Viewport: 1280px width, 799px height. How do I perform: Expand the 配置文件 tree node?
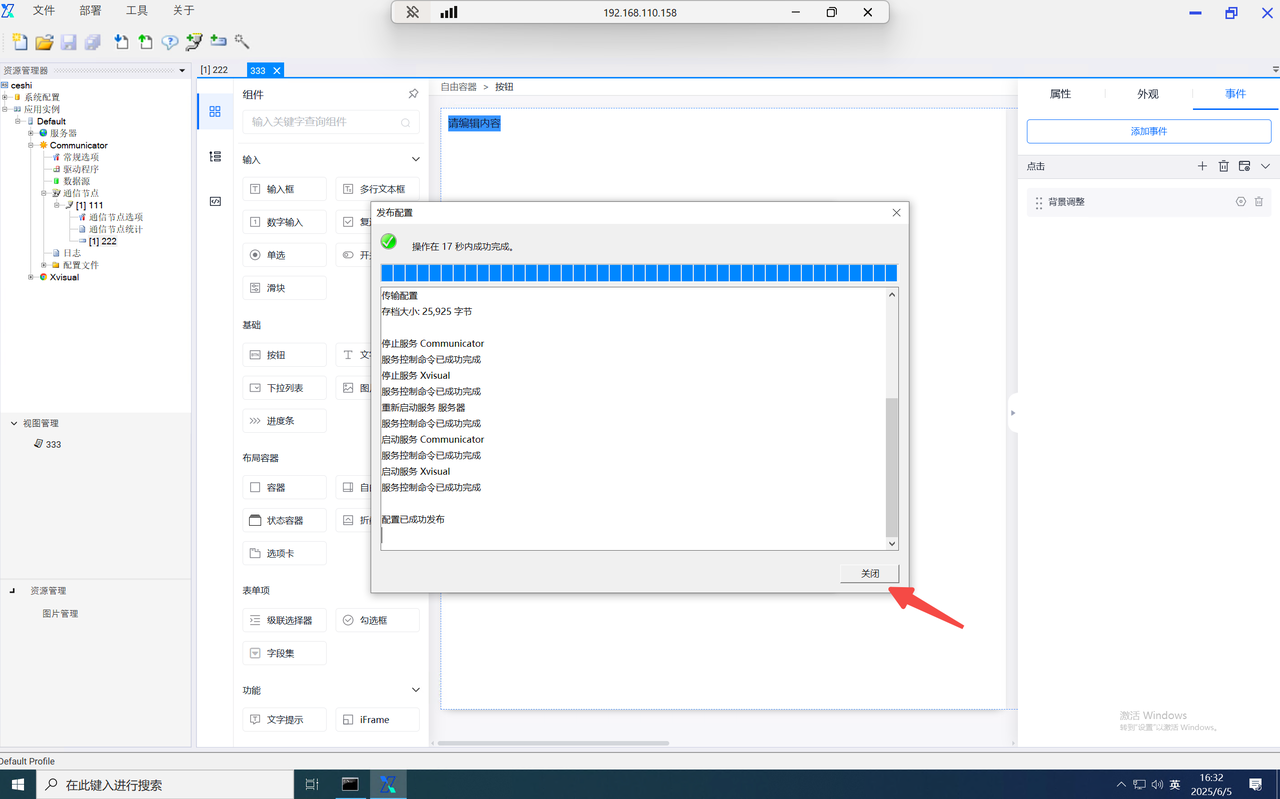pyautogui.click(x=44, y=265)
